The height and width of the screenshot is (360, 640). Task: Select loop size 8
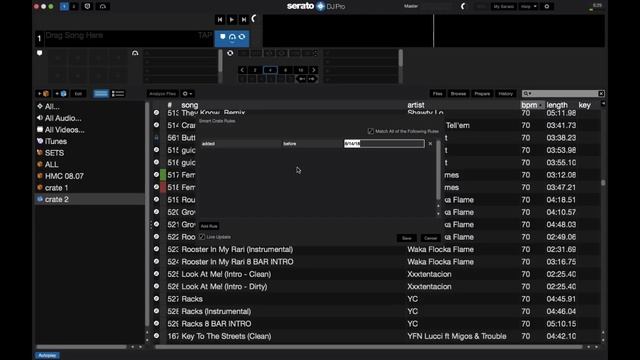[285, 70]
